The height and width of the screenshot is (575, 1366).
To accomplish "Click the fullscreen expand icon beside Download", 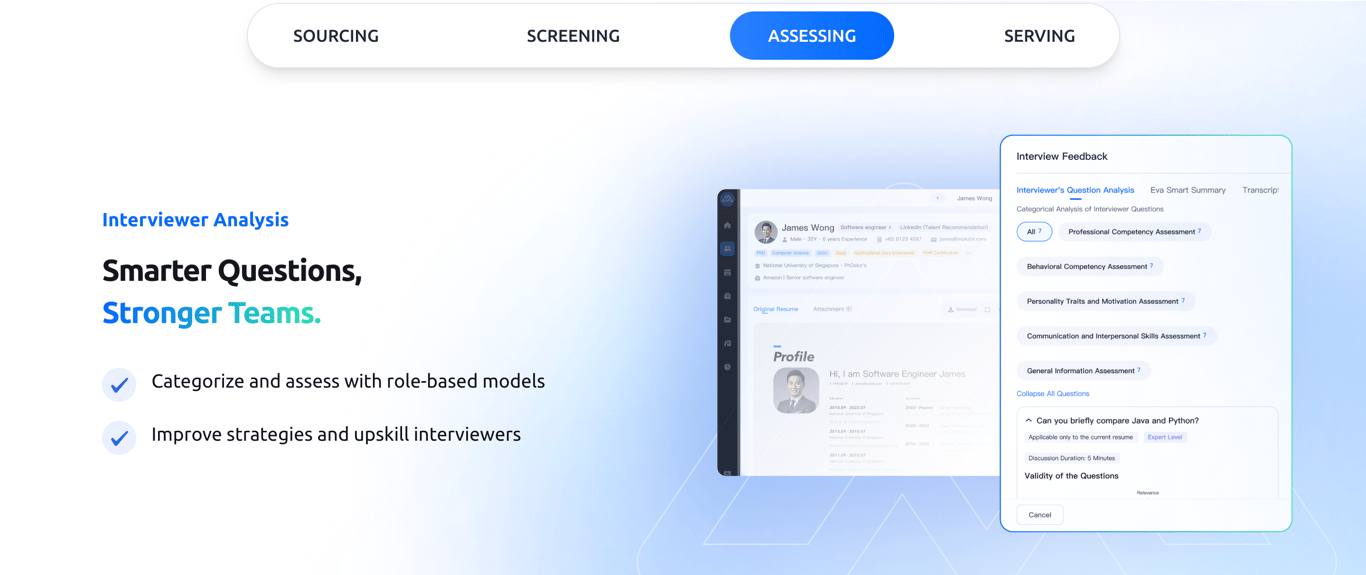I will pyautogui.click(x=987, y=310).
